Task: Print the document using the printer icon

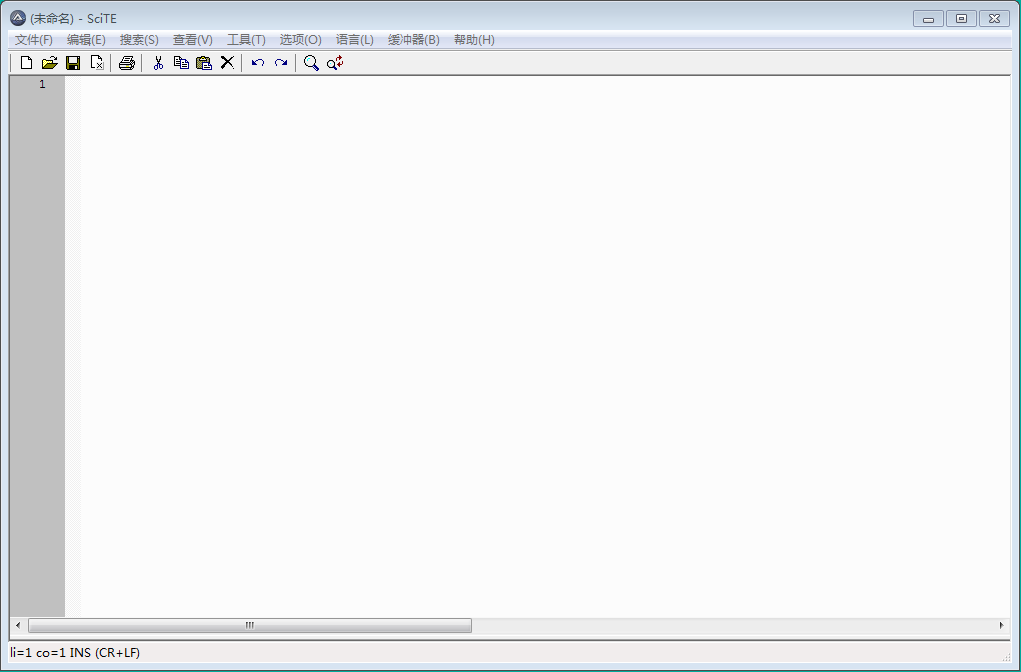Action: click(x=126, y=63)
